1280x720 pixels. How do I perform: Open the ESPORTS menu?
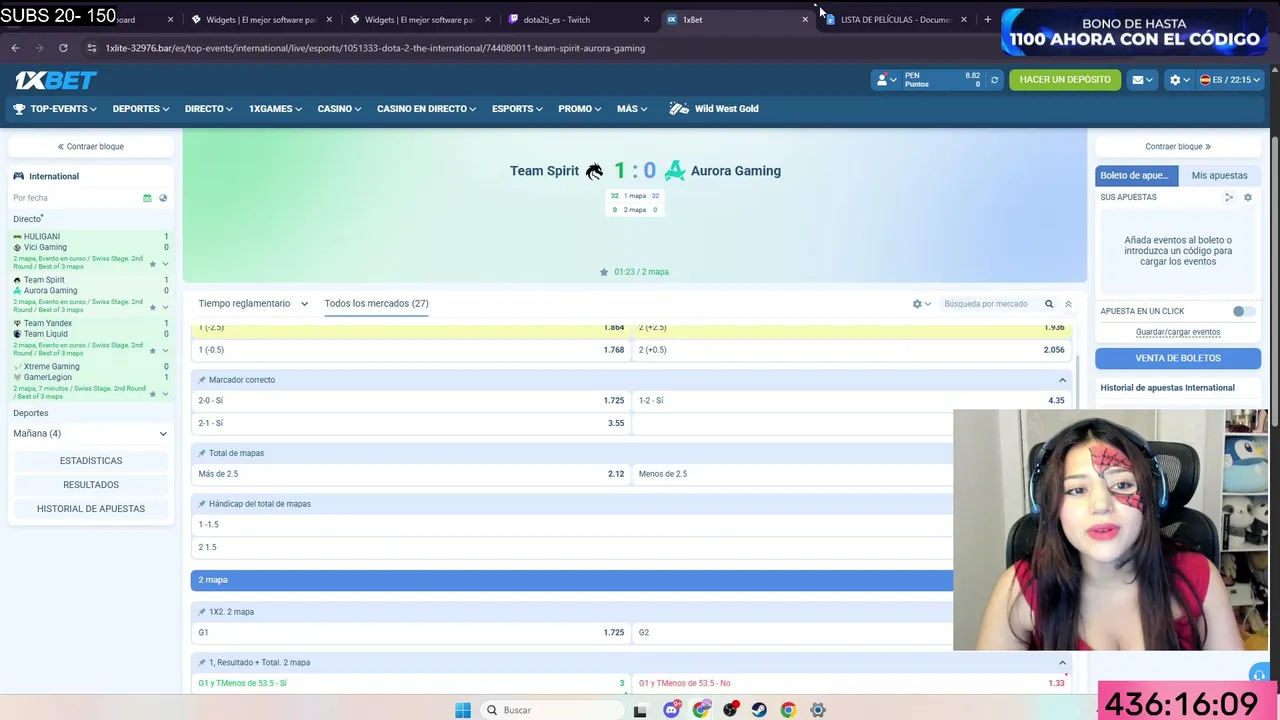(517, 109)
